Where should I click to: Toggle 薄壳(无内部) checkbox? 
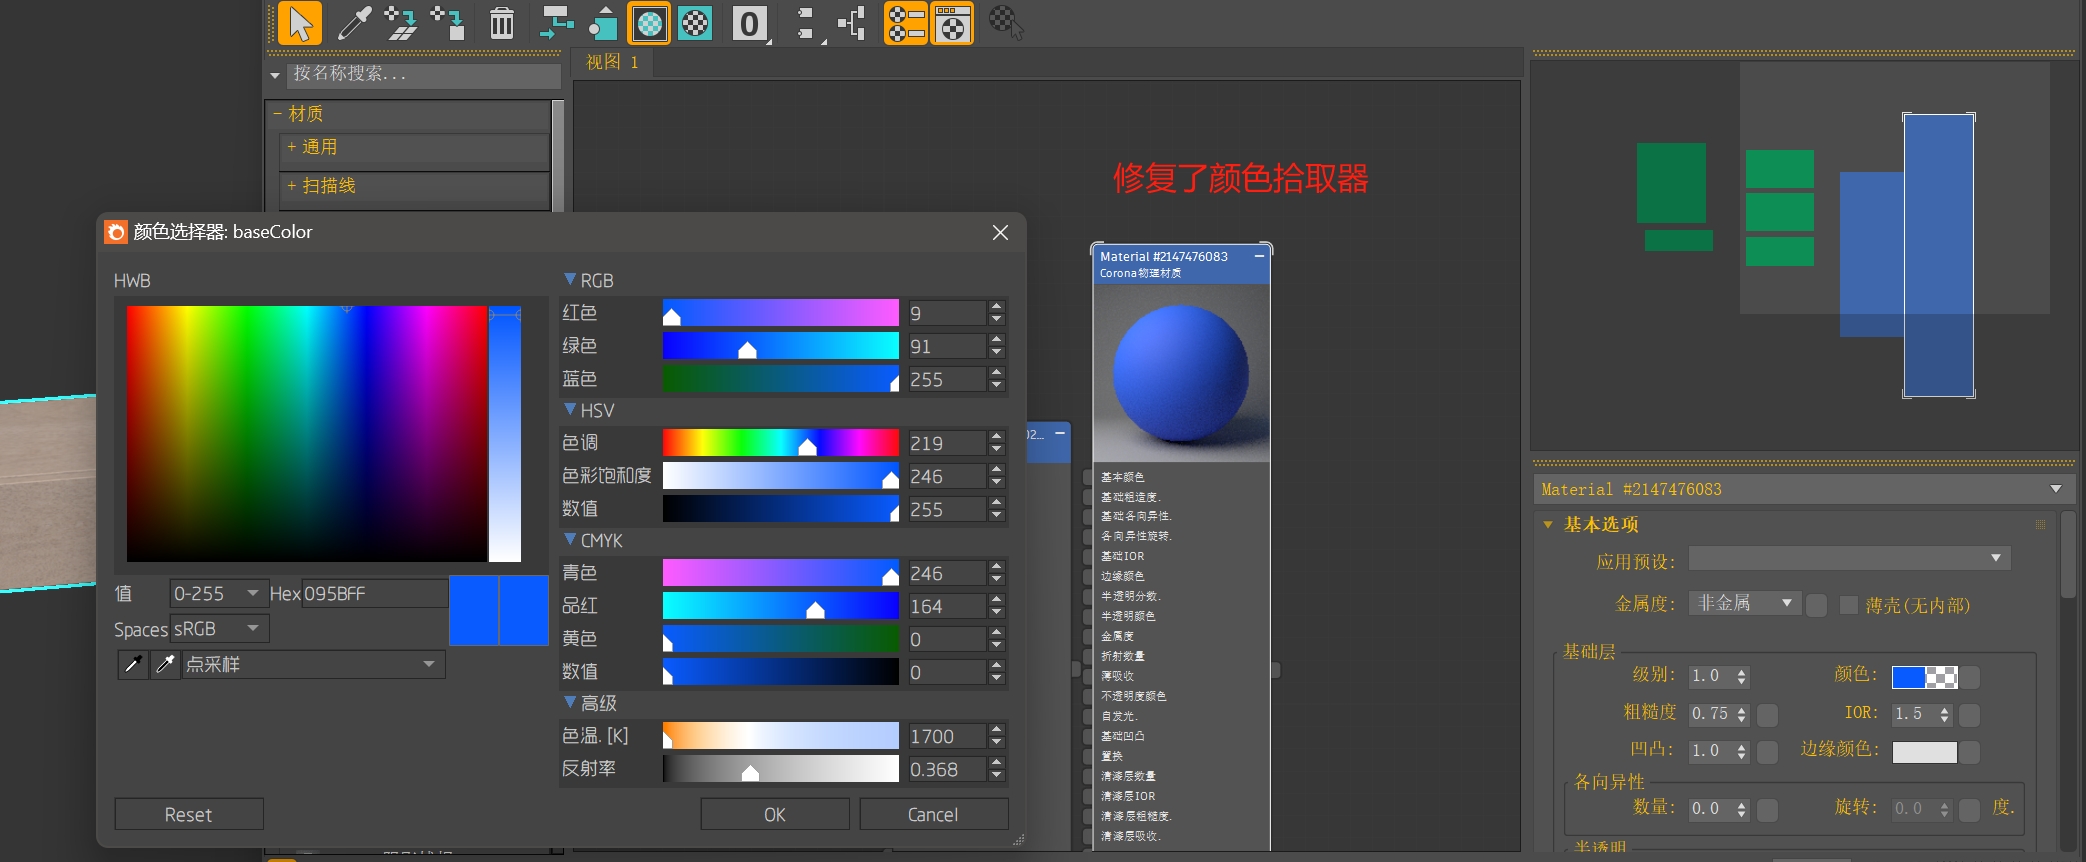(1849, 605)
